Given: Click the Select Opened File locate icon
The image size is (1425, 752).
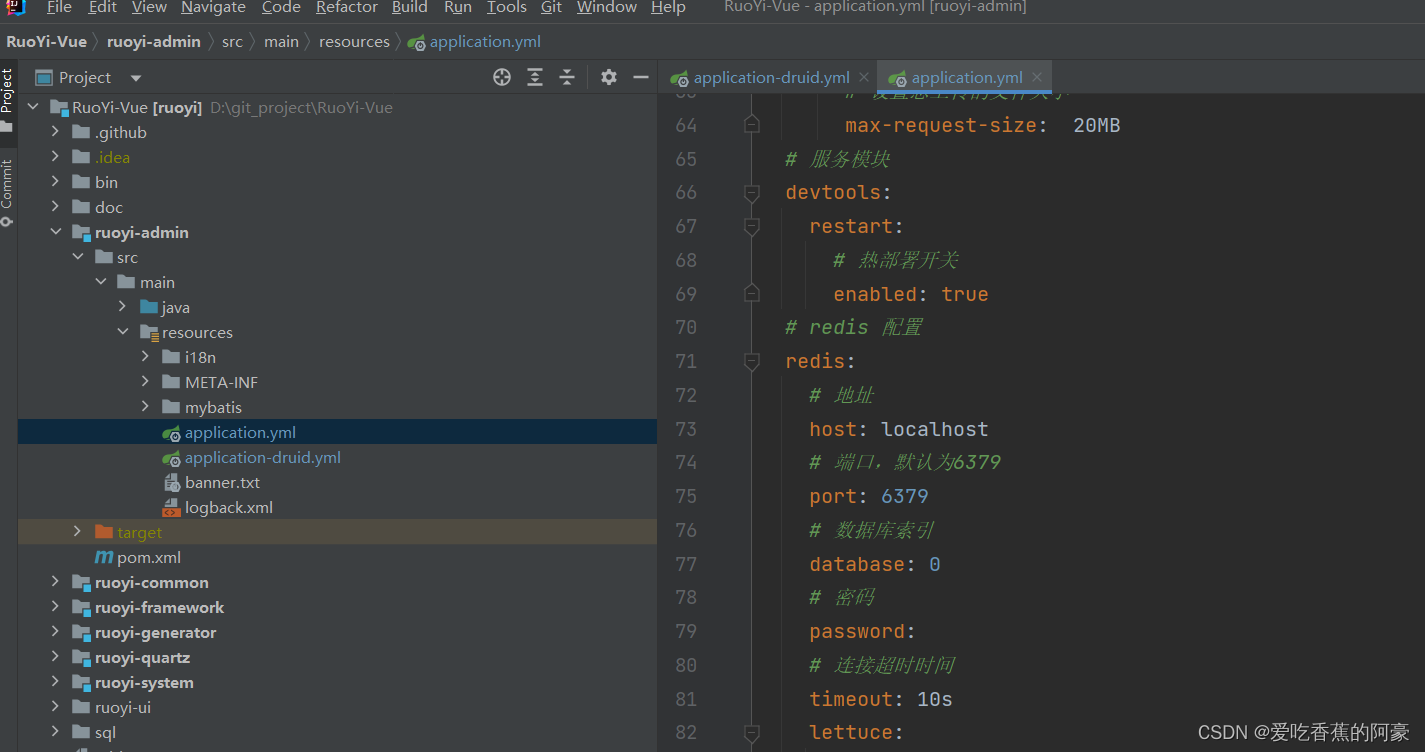Looking at the screenshot, I should [502, 77].
